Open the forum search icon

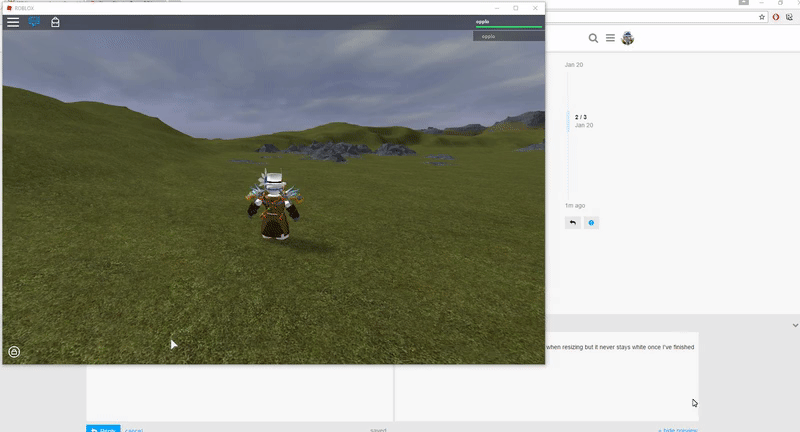pyautogui.click(x=593, y=38)
